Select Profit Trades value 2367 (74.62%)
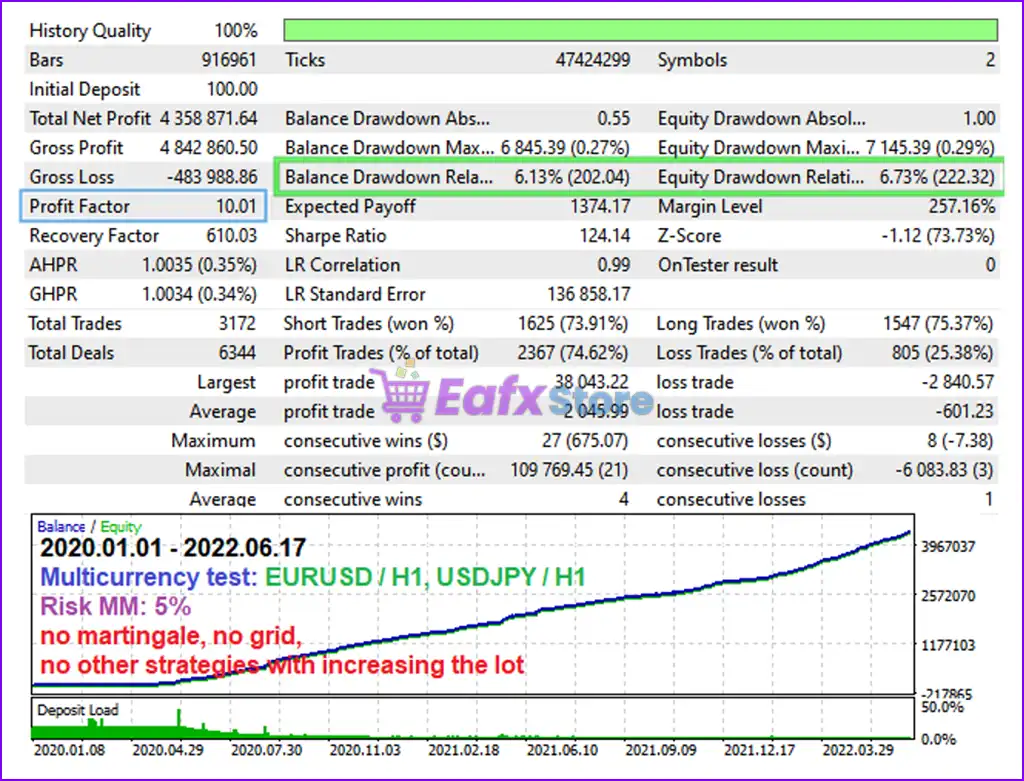This screenshot has width=1024, height=781. pos(573,353)
